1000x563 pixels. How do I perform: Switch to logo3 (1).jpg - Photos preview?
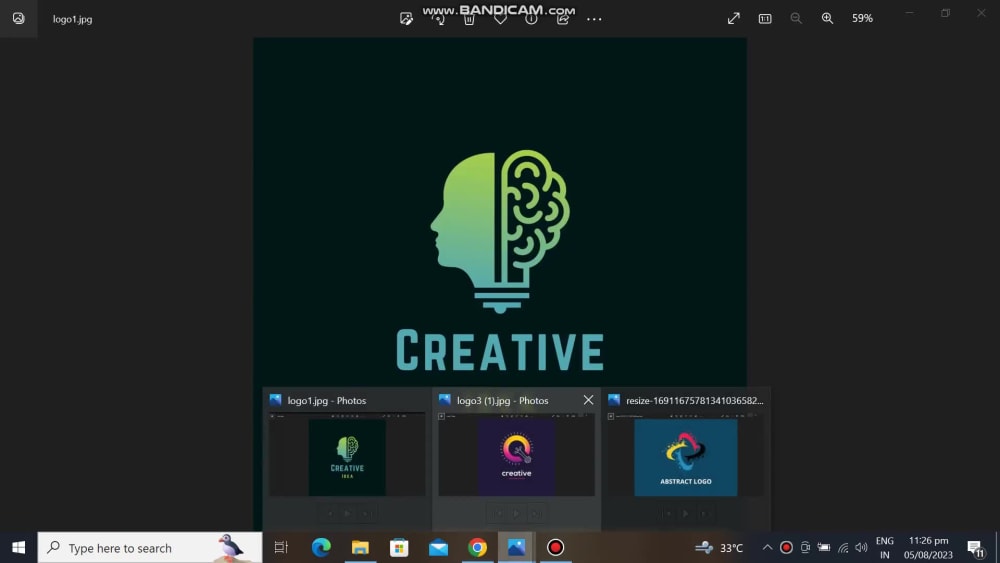point(516,455)
